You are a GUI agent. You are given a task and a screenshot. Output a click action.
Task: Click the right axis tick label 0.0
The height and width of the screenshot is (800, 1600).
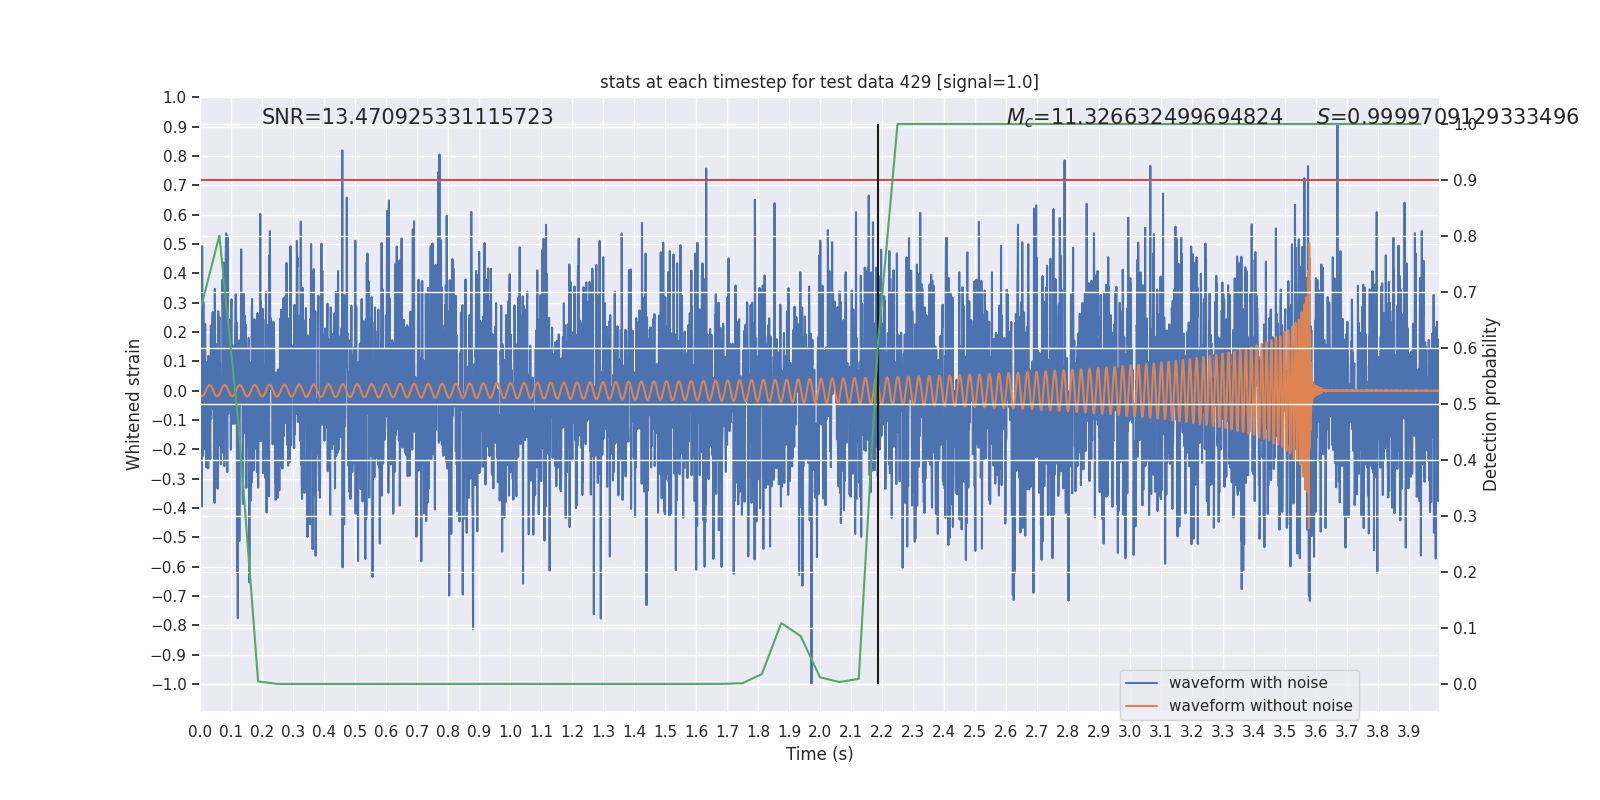coord(1465,684)
